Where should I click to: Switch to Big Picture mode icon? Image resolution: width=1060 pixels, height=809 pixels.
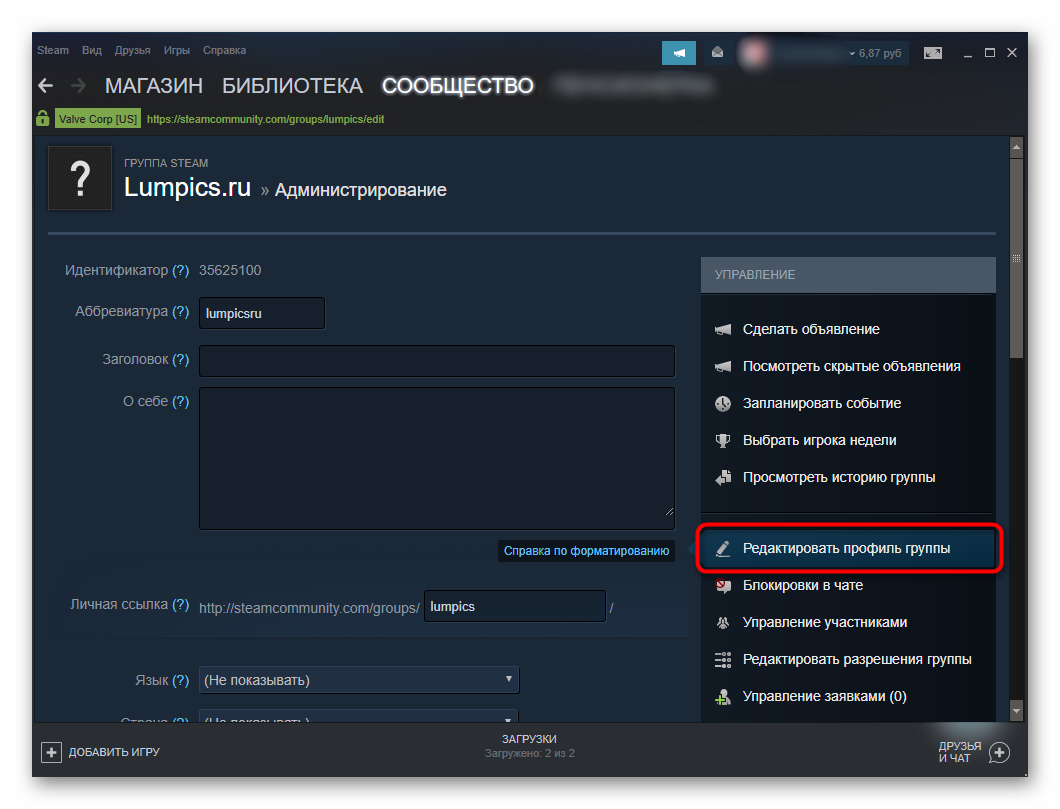pyautogui.click(x=933, y=53)
